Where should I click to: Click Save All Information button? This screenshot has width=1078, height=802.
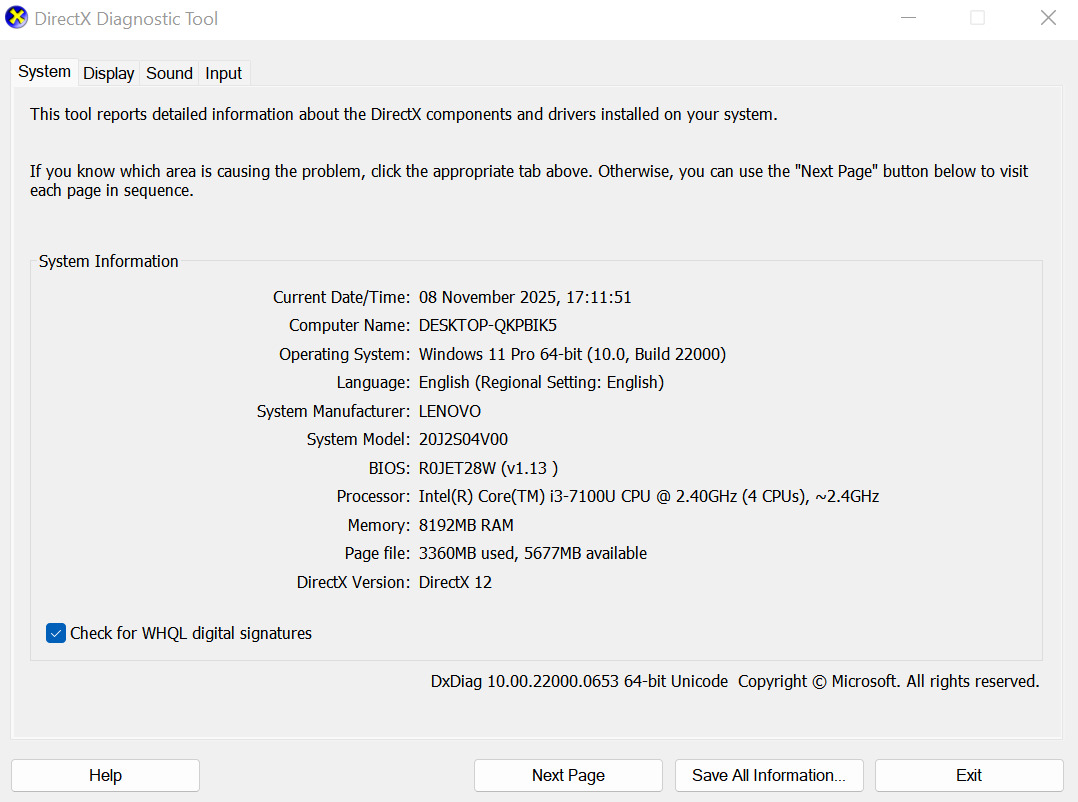tap(769, 775)
